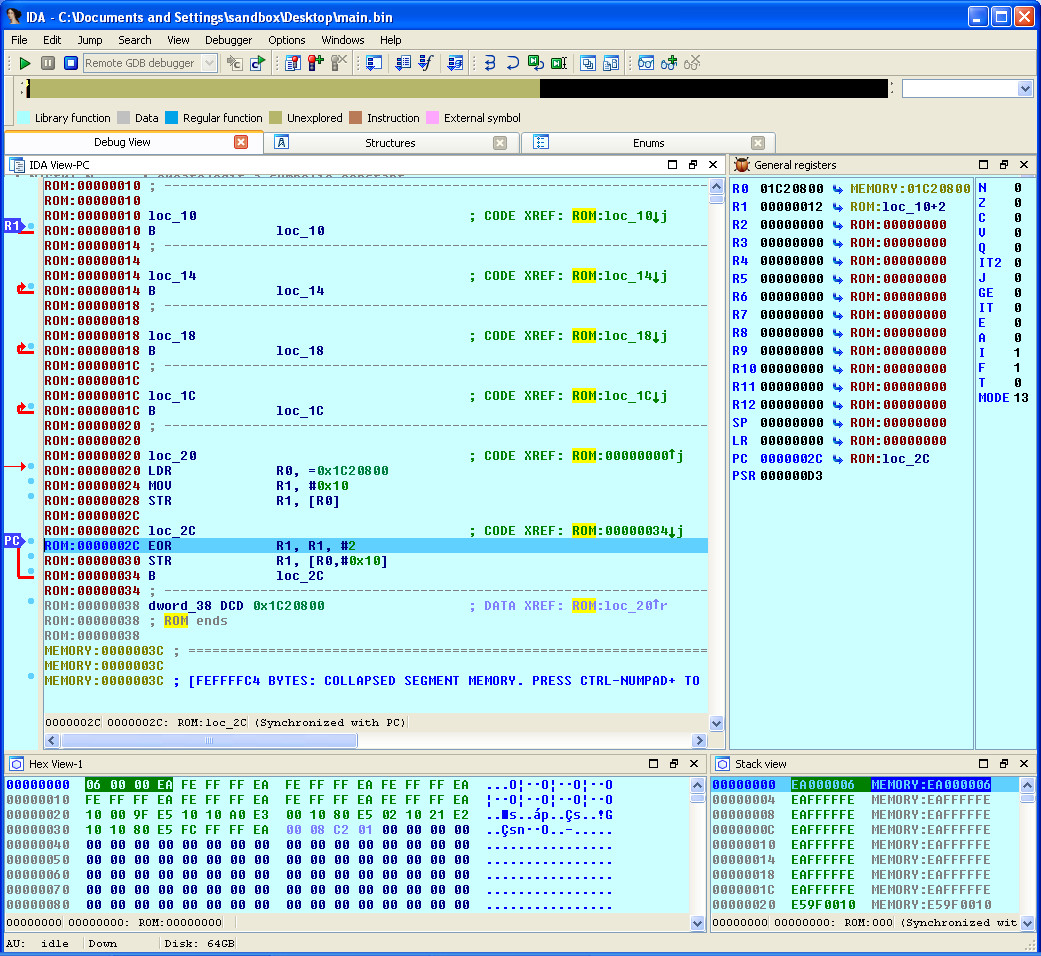
Task: Switch to the Structures tab
Action: click(390, 143)
